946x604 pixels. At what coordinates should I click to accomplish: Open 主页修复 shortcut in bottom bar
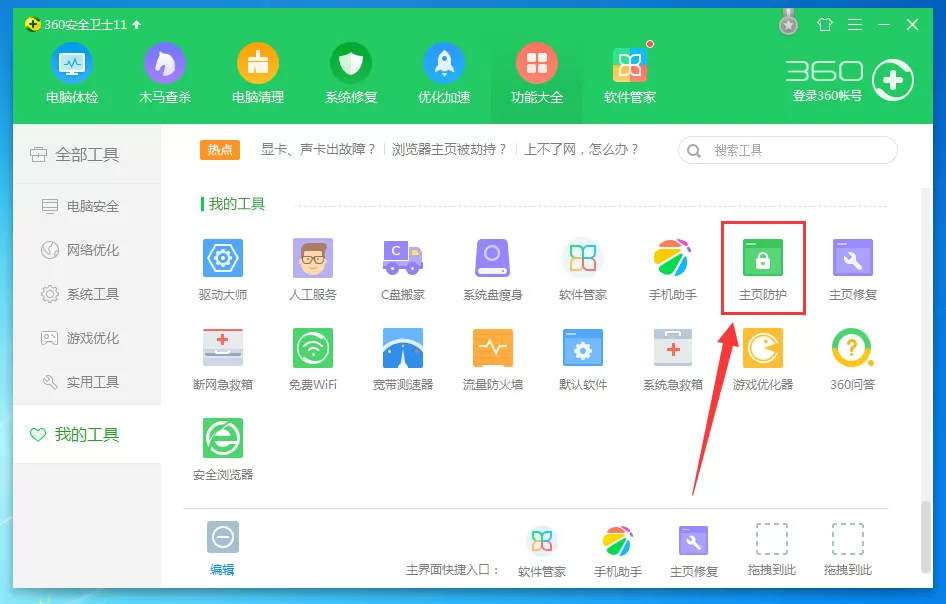pos(694,551)
